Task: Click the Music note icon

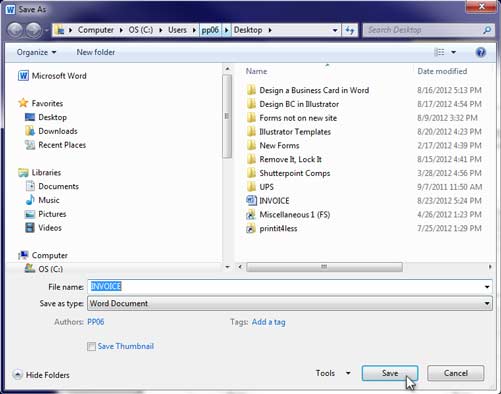Action: click(30, 200)
